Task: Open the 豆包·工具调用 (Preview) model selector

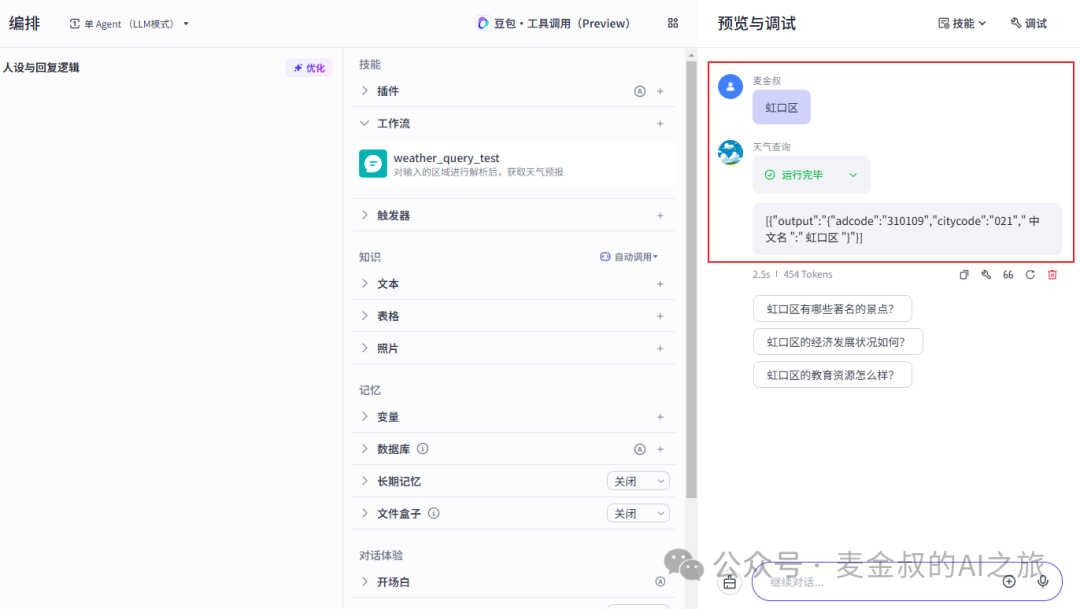Action: [553, 23]
